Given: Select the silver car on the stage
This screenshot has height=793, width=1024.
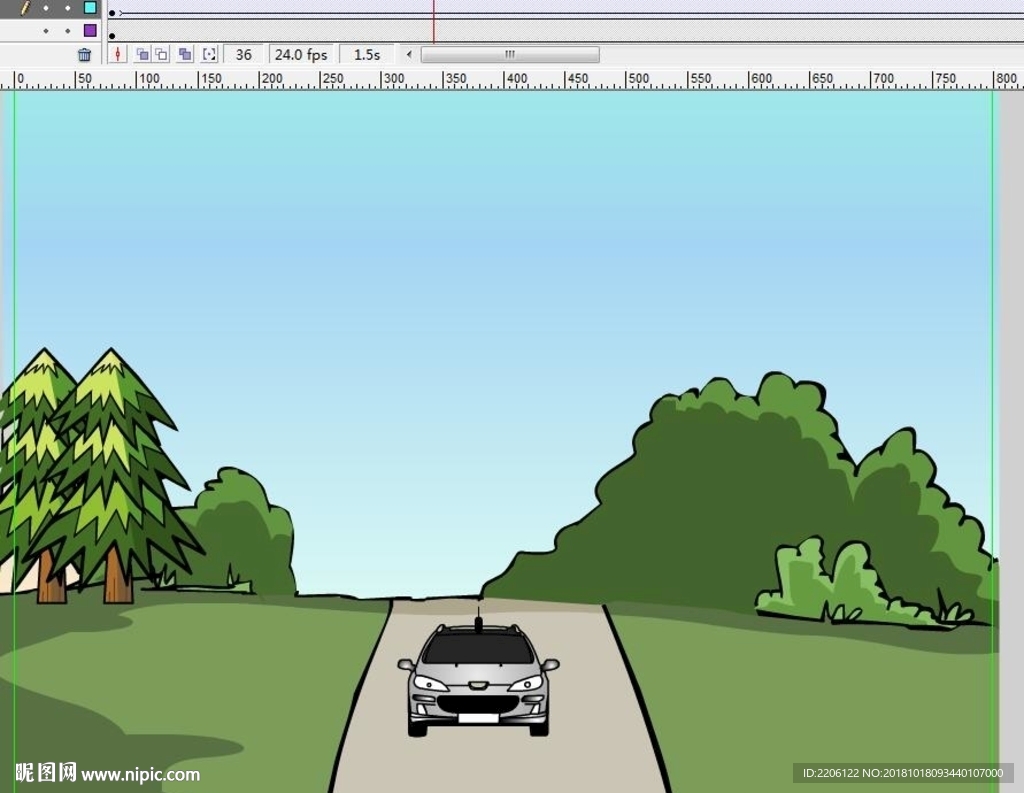Looking at the screenshot, I should pos(478,678).
